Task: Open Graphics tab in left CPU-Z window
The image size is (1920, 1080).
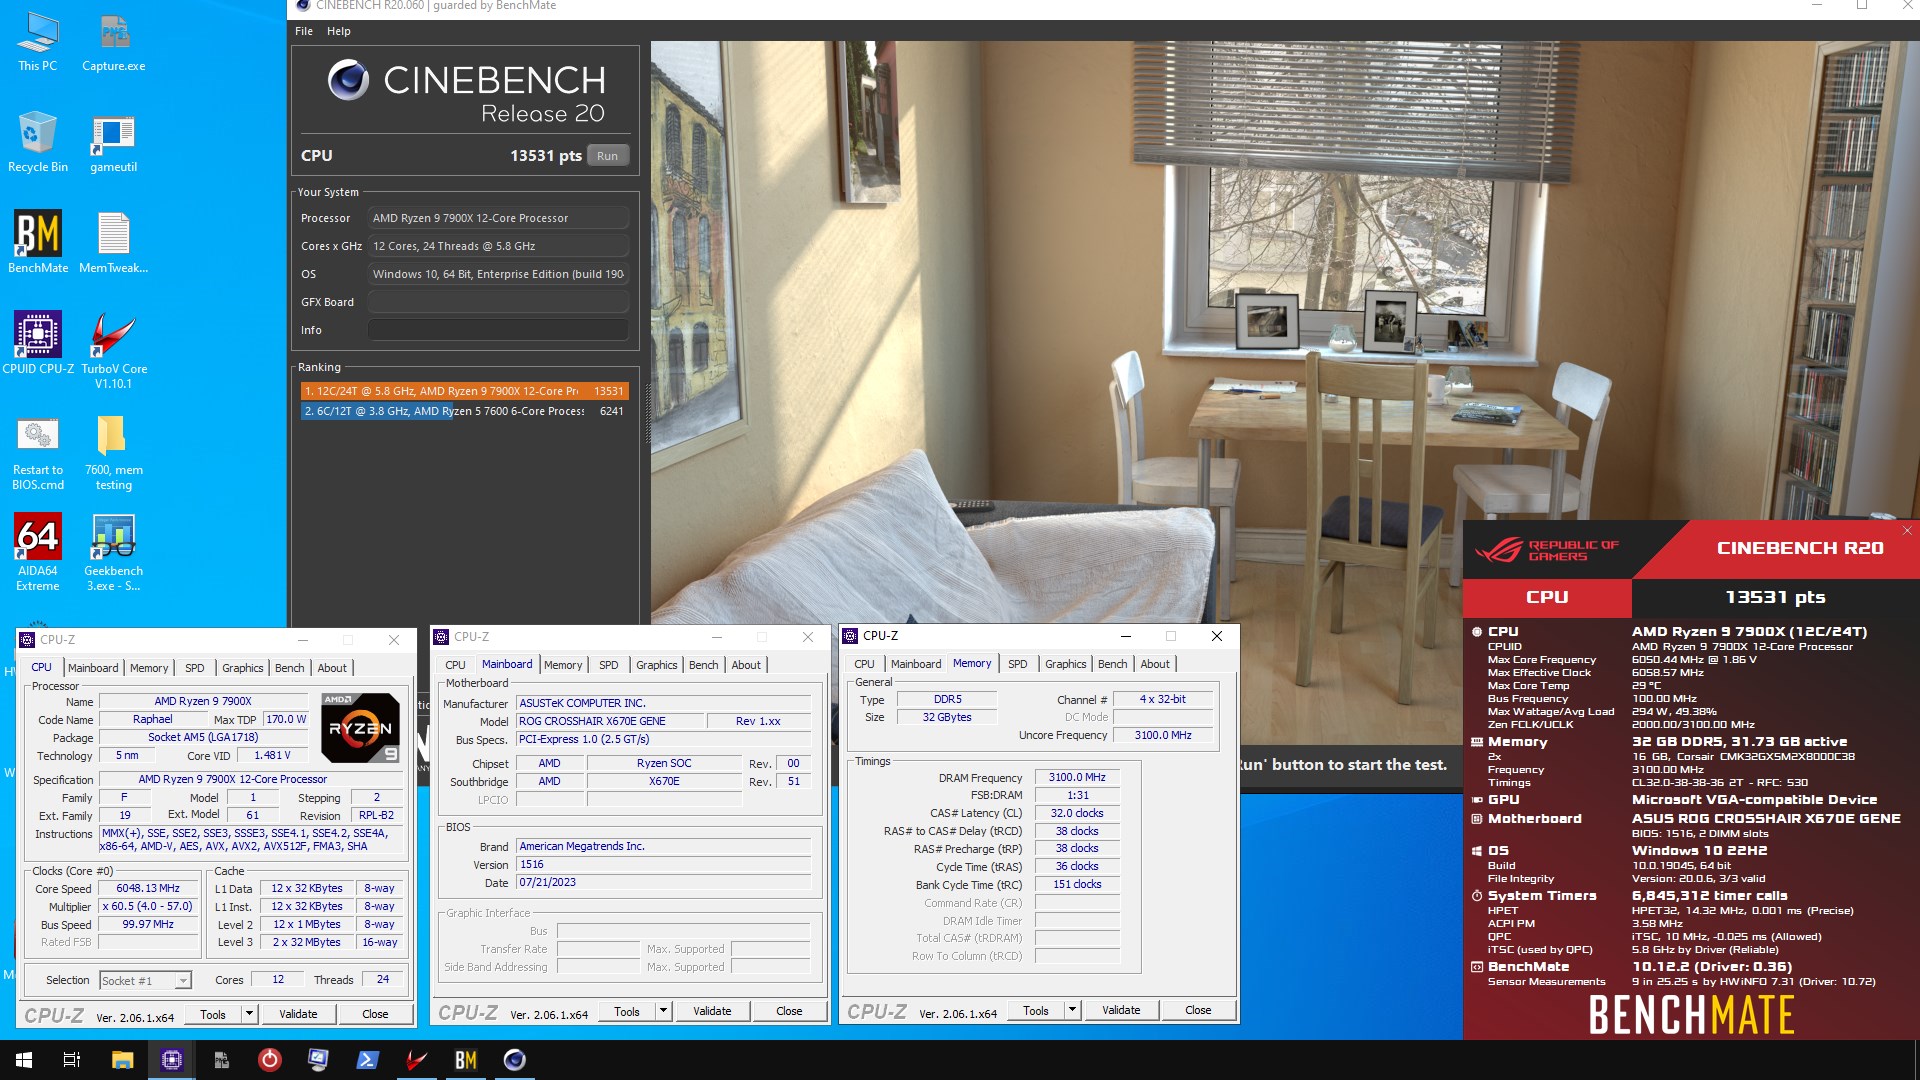Action: point(243,668)
